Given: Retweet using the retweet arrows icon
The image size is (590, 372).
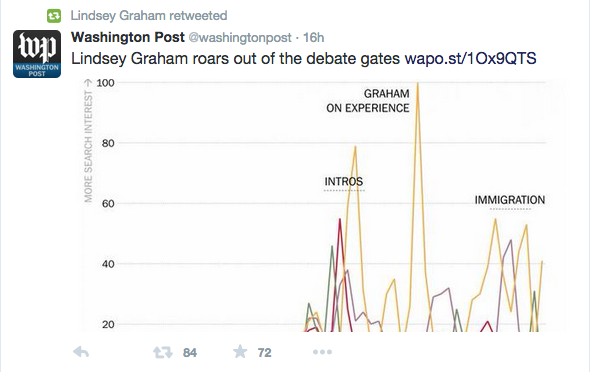Looking at the screenshot, I should tap(163, 352).
